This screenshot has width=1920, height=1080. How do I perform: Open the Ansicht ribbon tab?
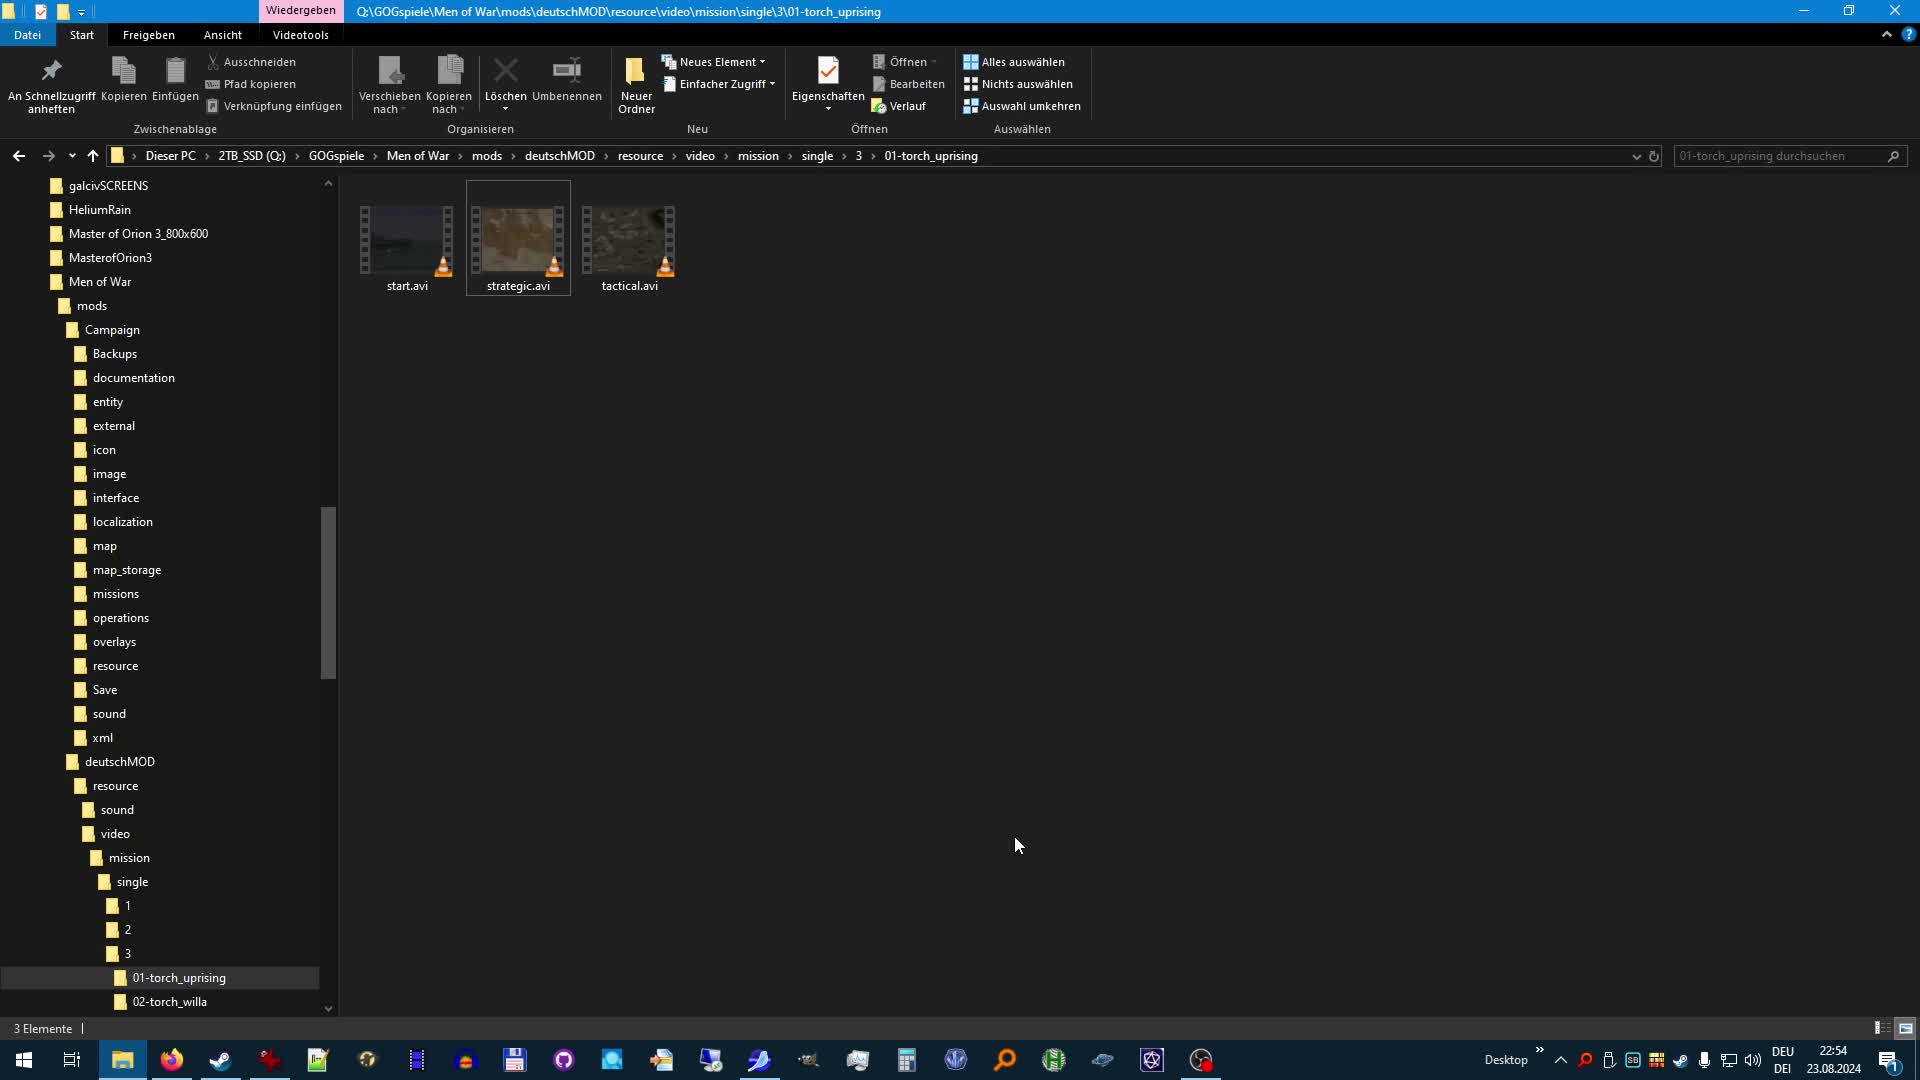pyautogui.click(x=222, y=35)
